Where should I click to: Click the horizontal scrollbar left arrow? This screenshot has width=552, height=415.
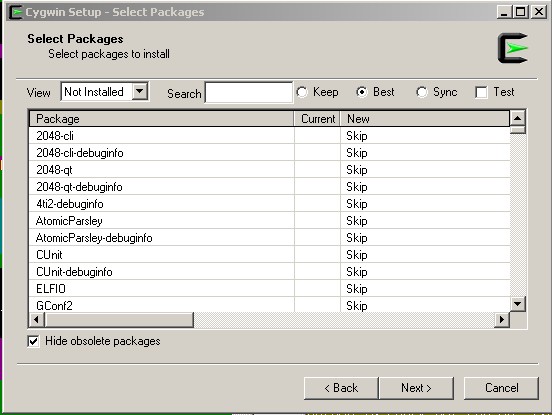click(37, 320)
